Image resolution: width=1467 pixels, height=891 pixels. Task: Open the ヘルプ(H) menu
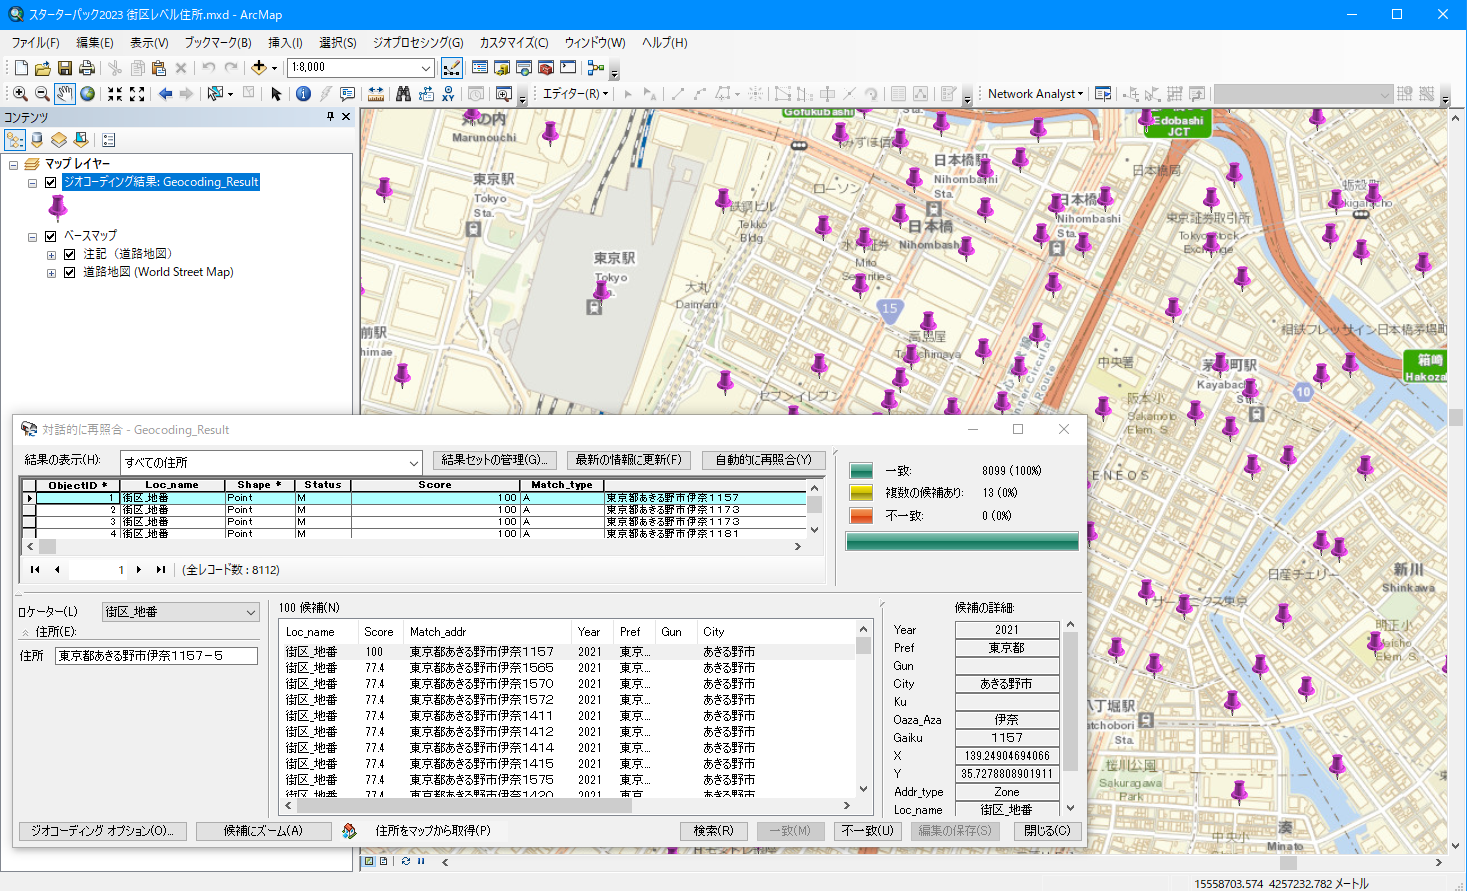(665, 43)
